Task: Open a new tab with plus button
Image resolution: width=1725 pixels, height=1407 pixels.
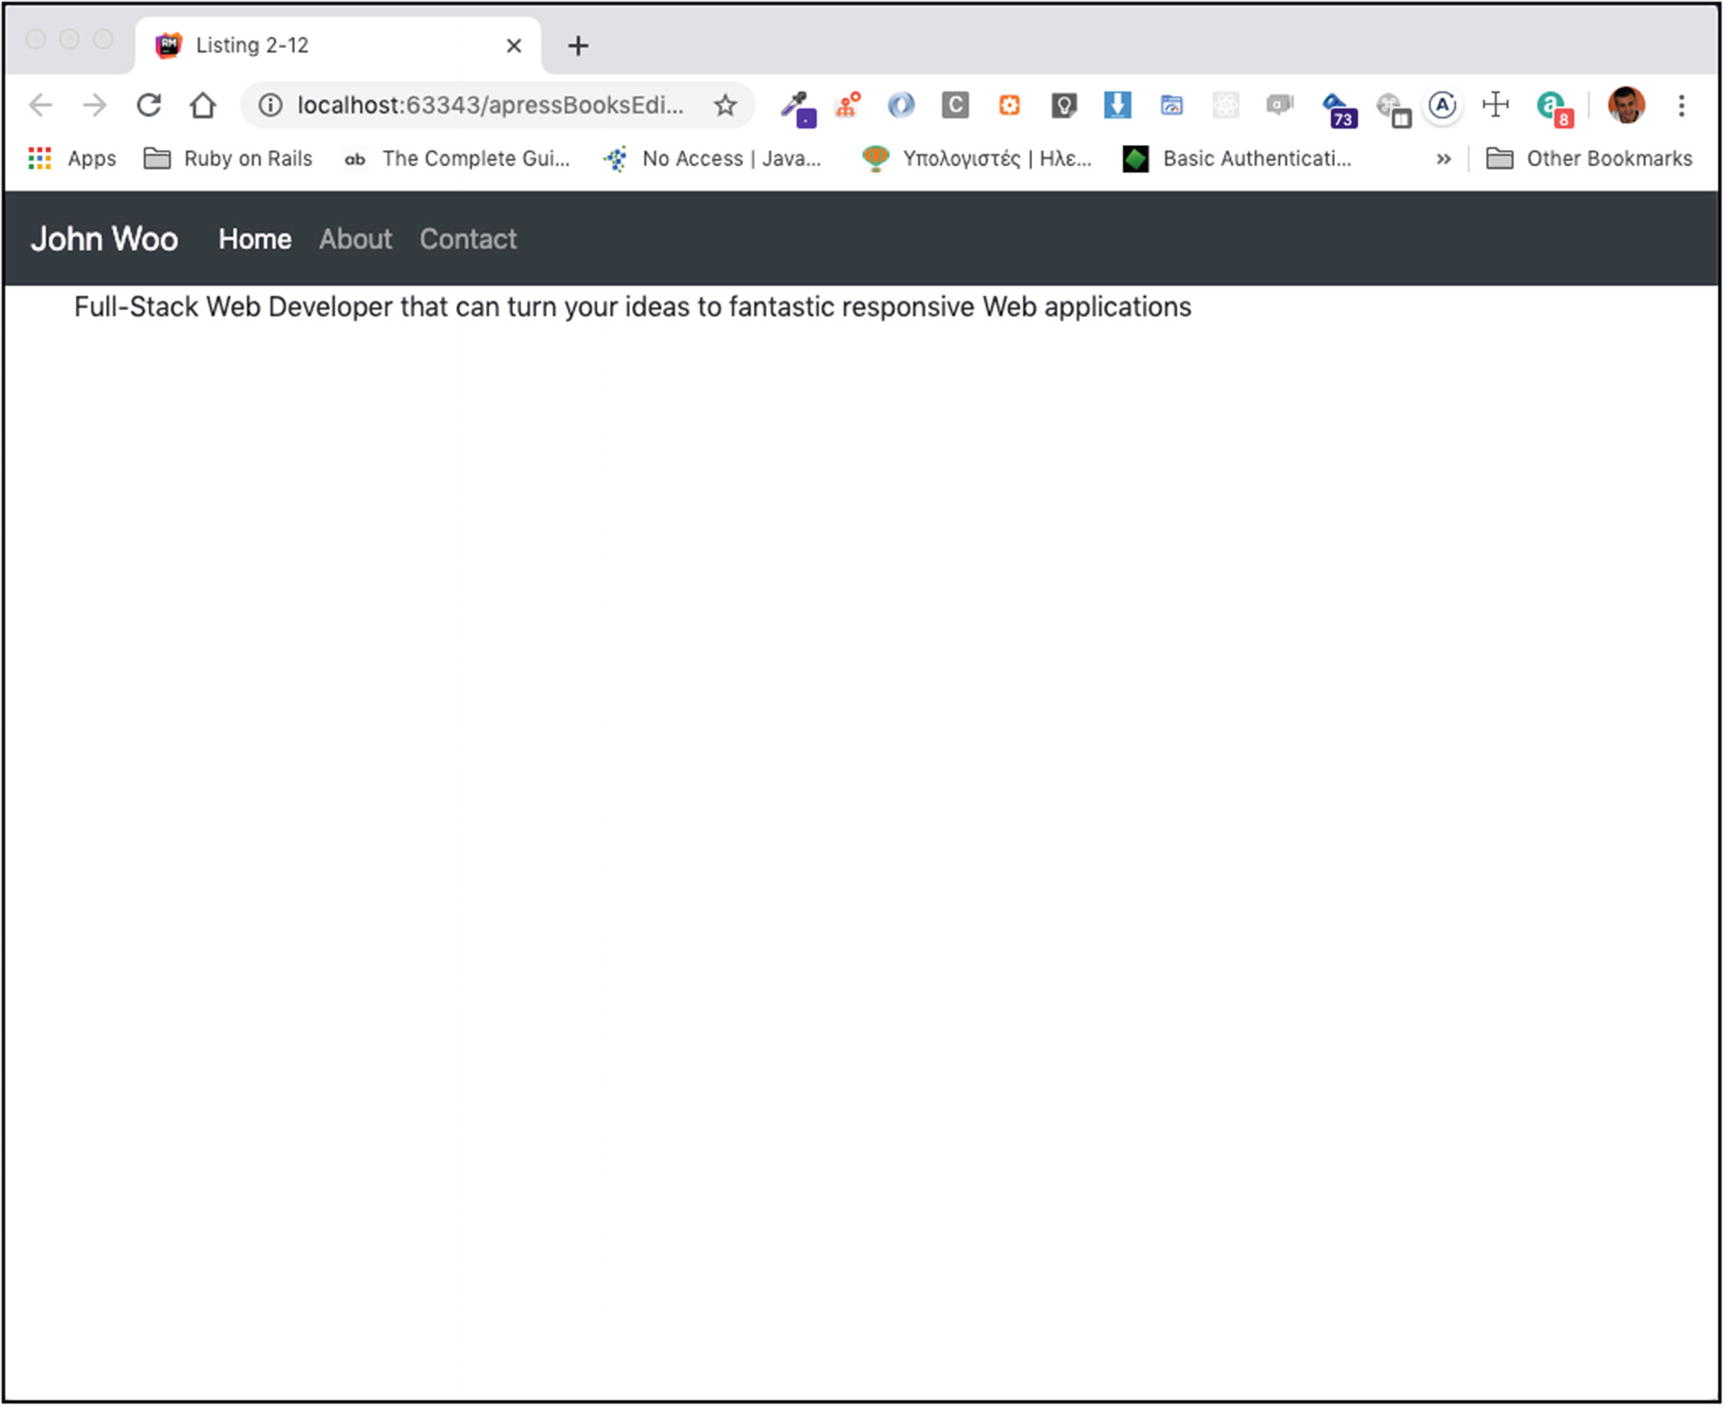Action: [x=578, y=46]
